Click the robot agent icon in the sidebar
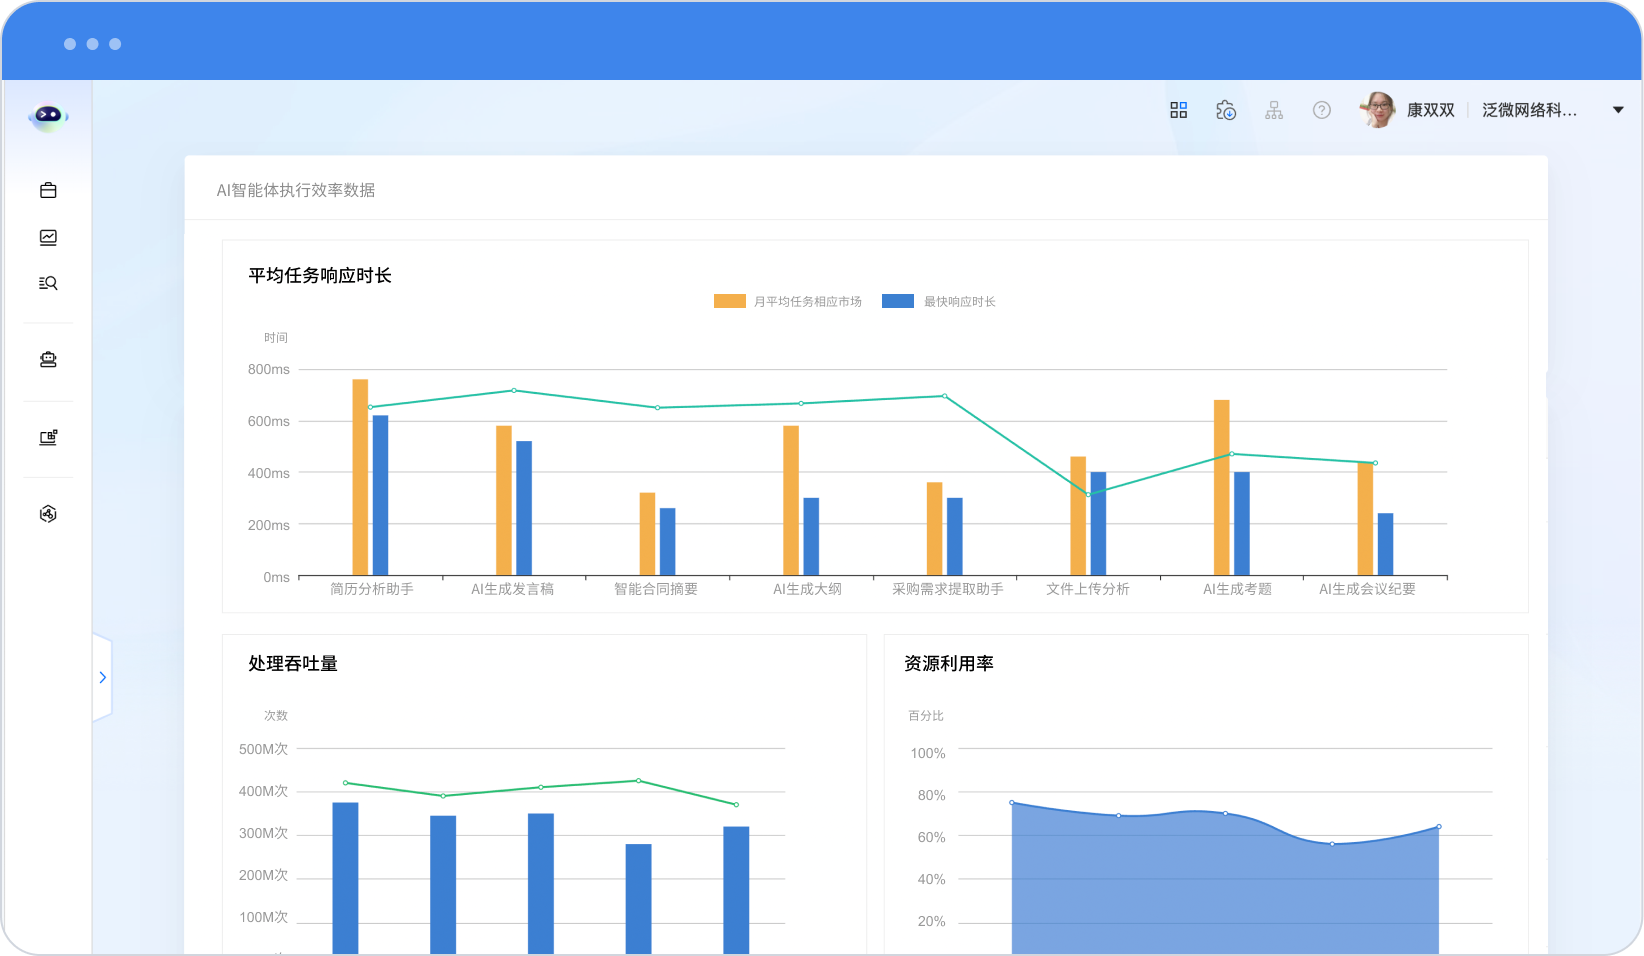The width and height of the screenshot is (1644, 956). (48, 360)
